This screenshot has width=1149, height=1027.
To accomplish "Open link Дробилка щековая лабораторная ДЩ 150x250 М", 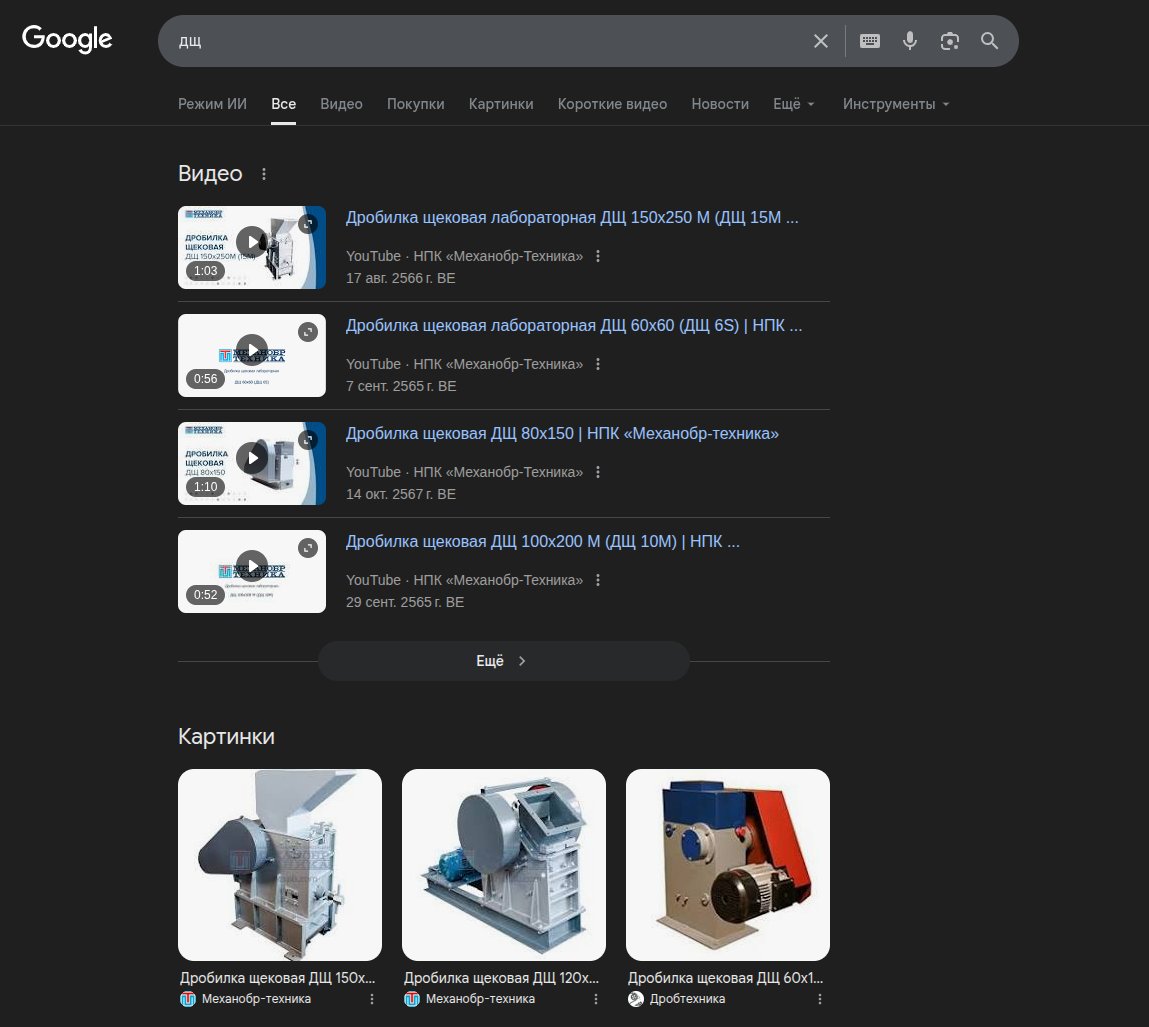I will [572, 218].
